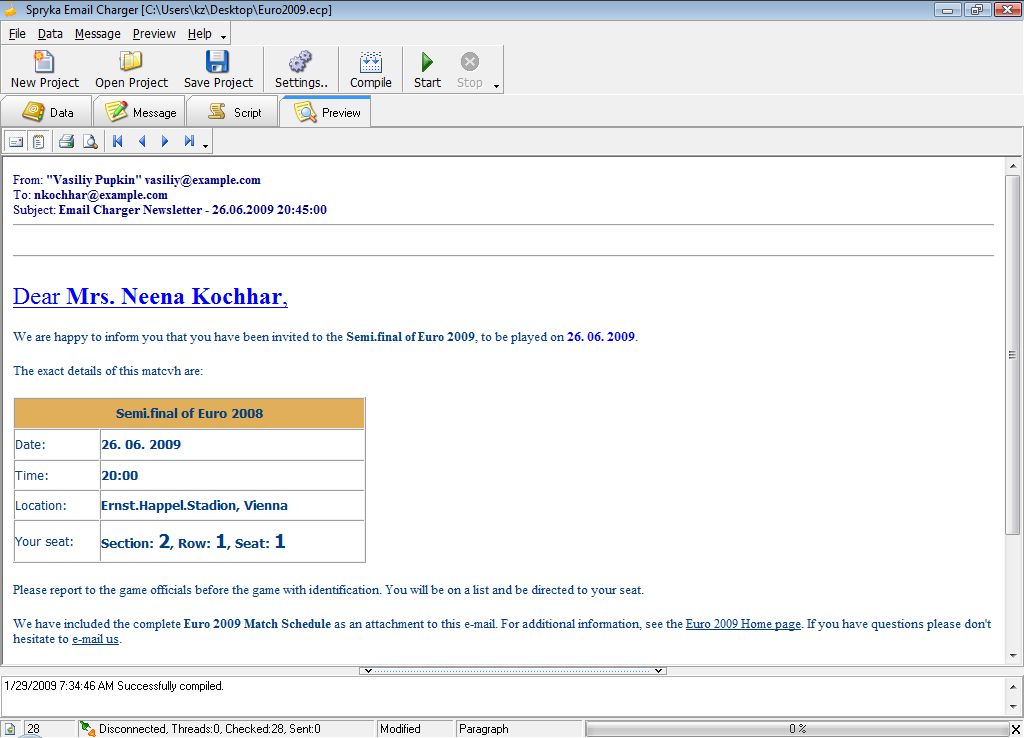This screenshot has height=738, width=1024.
Task: Open a project with Open Project
Action: click(131, 70)
